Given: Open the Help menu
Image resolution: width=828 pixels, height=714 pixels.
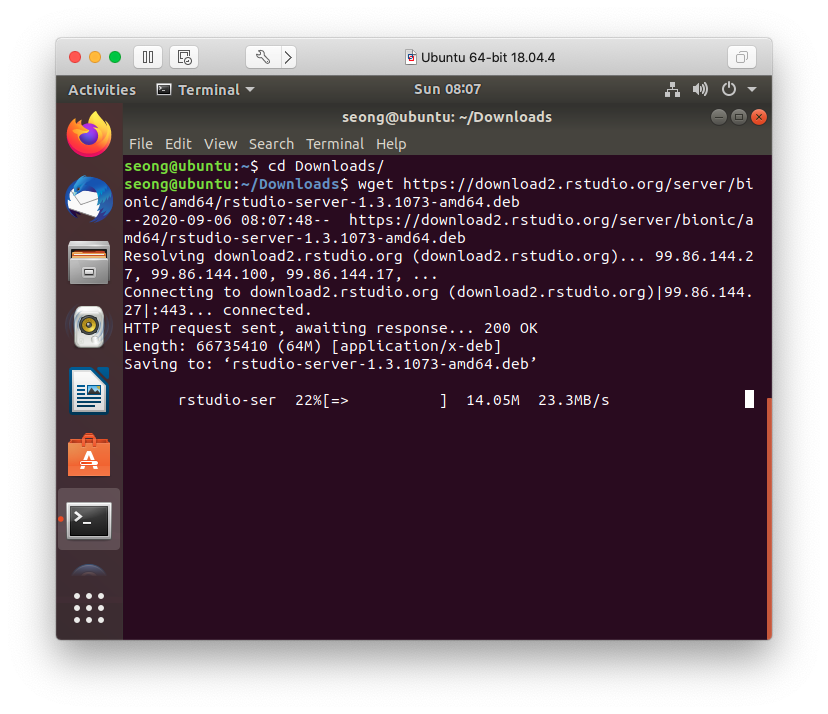Looking at the screenshot, I should [391, 144].
